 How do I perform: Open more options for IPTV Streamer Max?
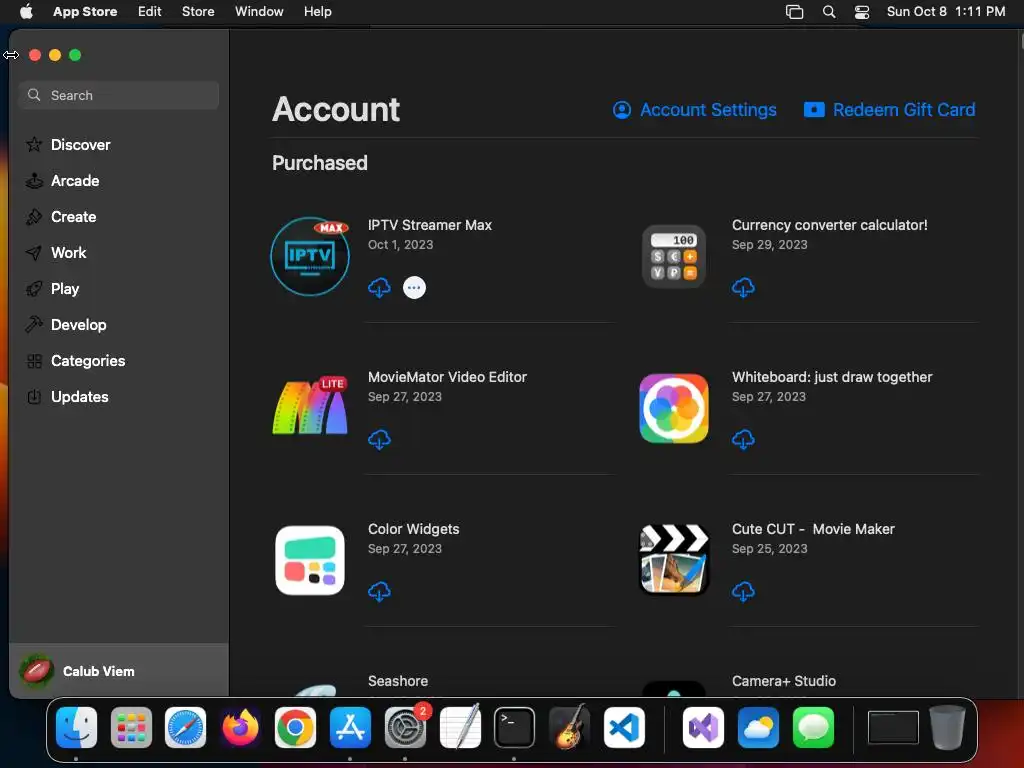[414, 287]
